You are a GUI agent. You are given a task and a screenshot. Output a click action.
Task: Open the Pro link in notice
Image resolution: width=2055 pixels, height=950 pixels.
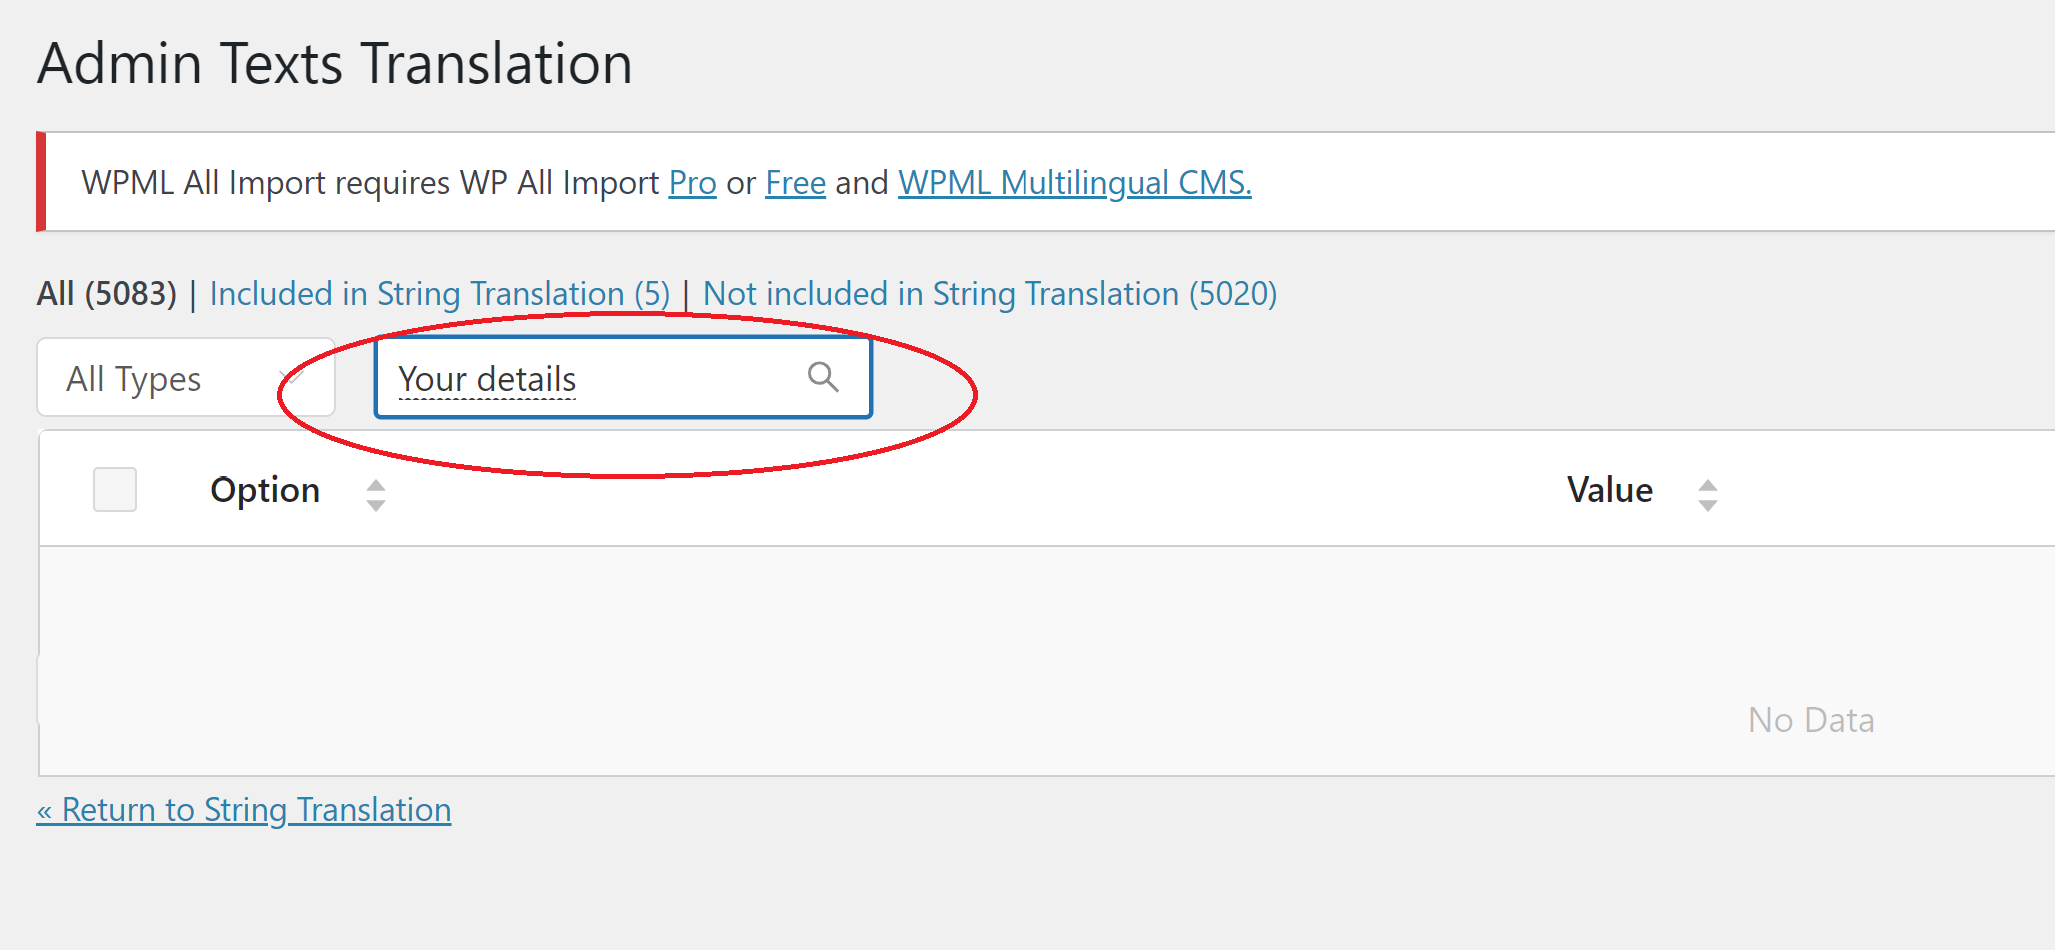click(692, 183)
